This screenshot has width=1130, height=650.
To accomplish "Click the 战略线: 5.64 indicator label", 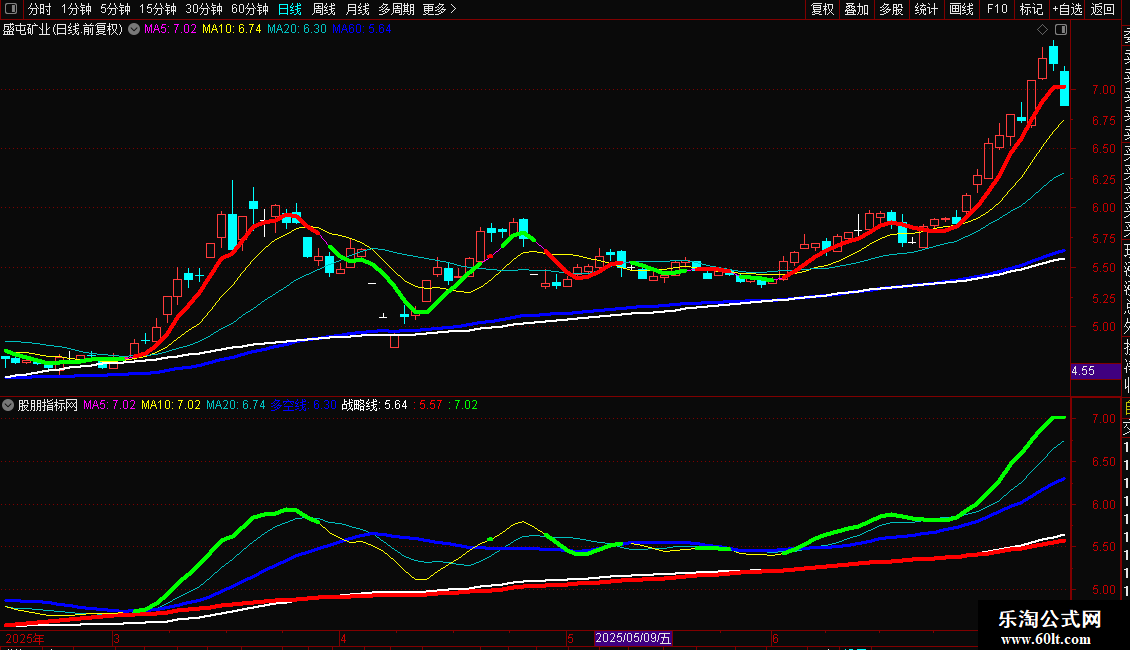I will click(374, 406).
